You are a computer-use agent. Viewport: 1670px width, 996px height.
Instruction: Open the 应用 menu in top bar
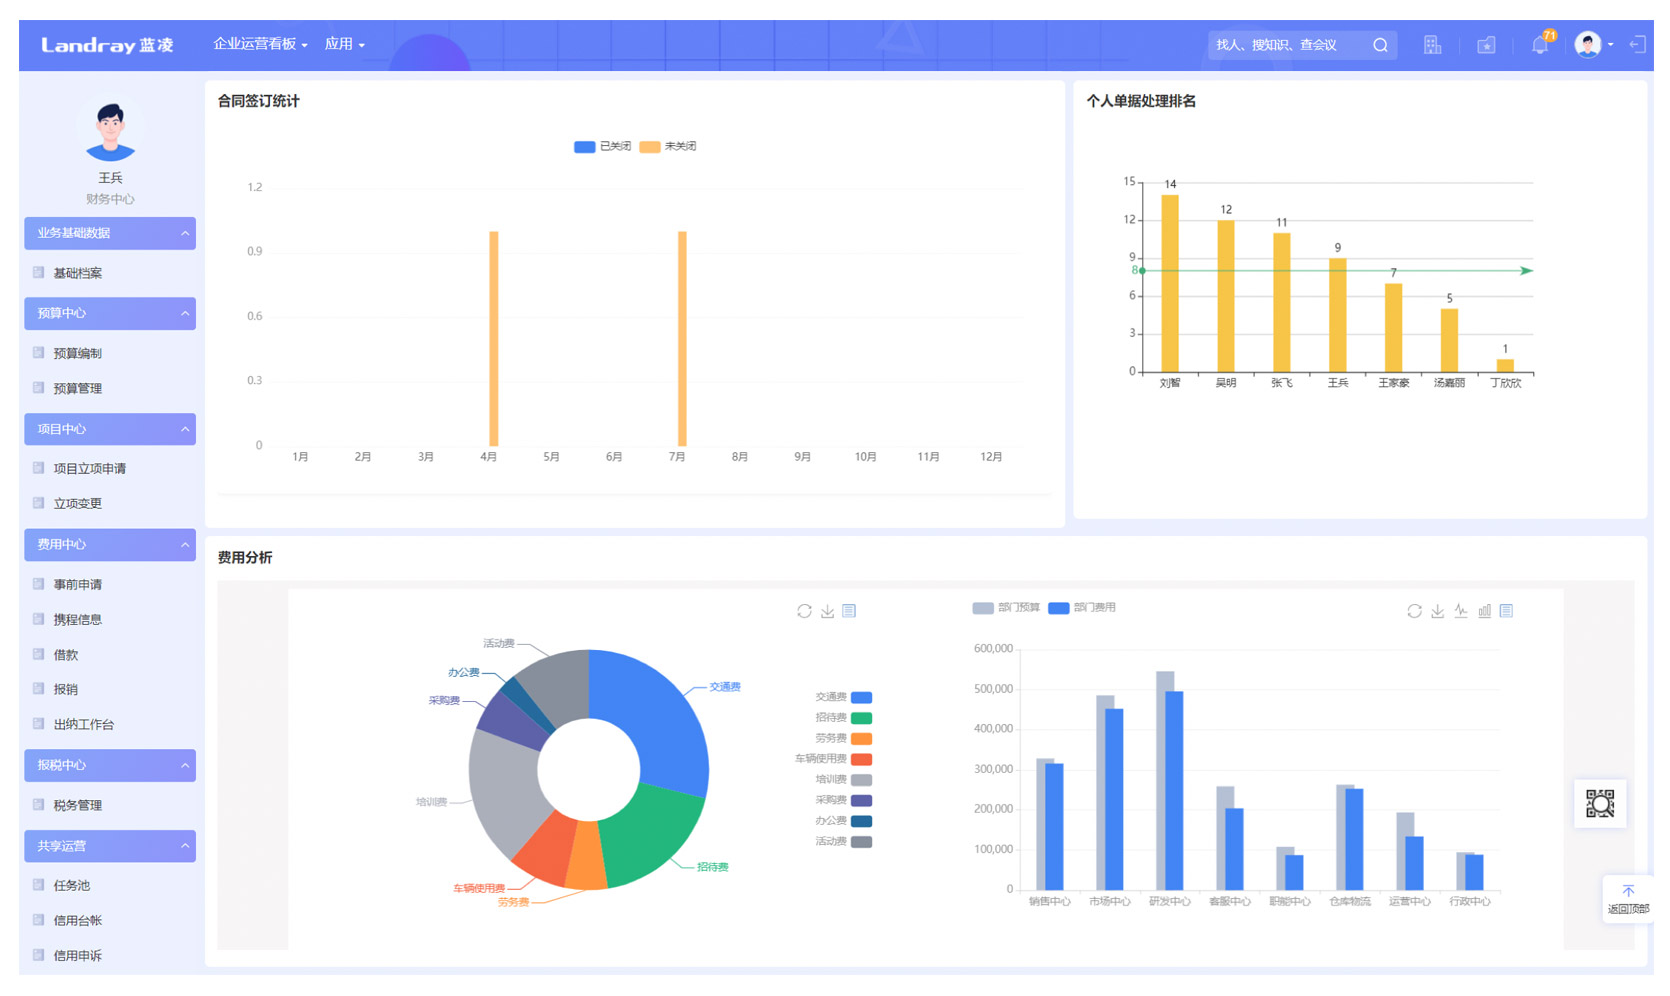click(x=344, y=44)
